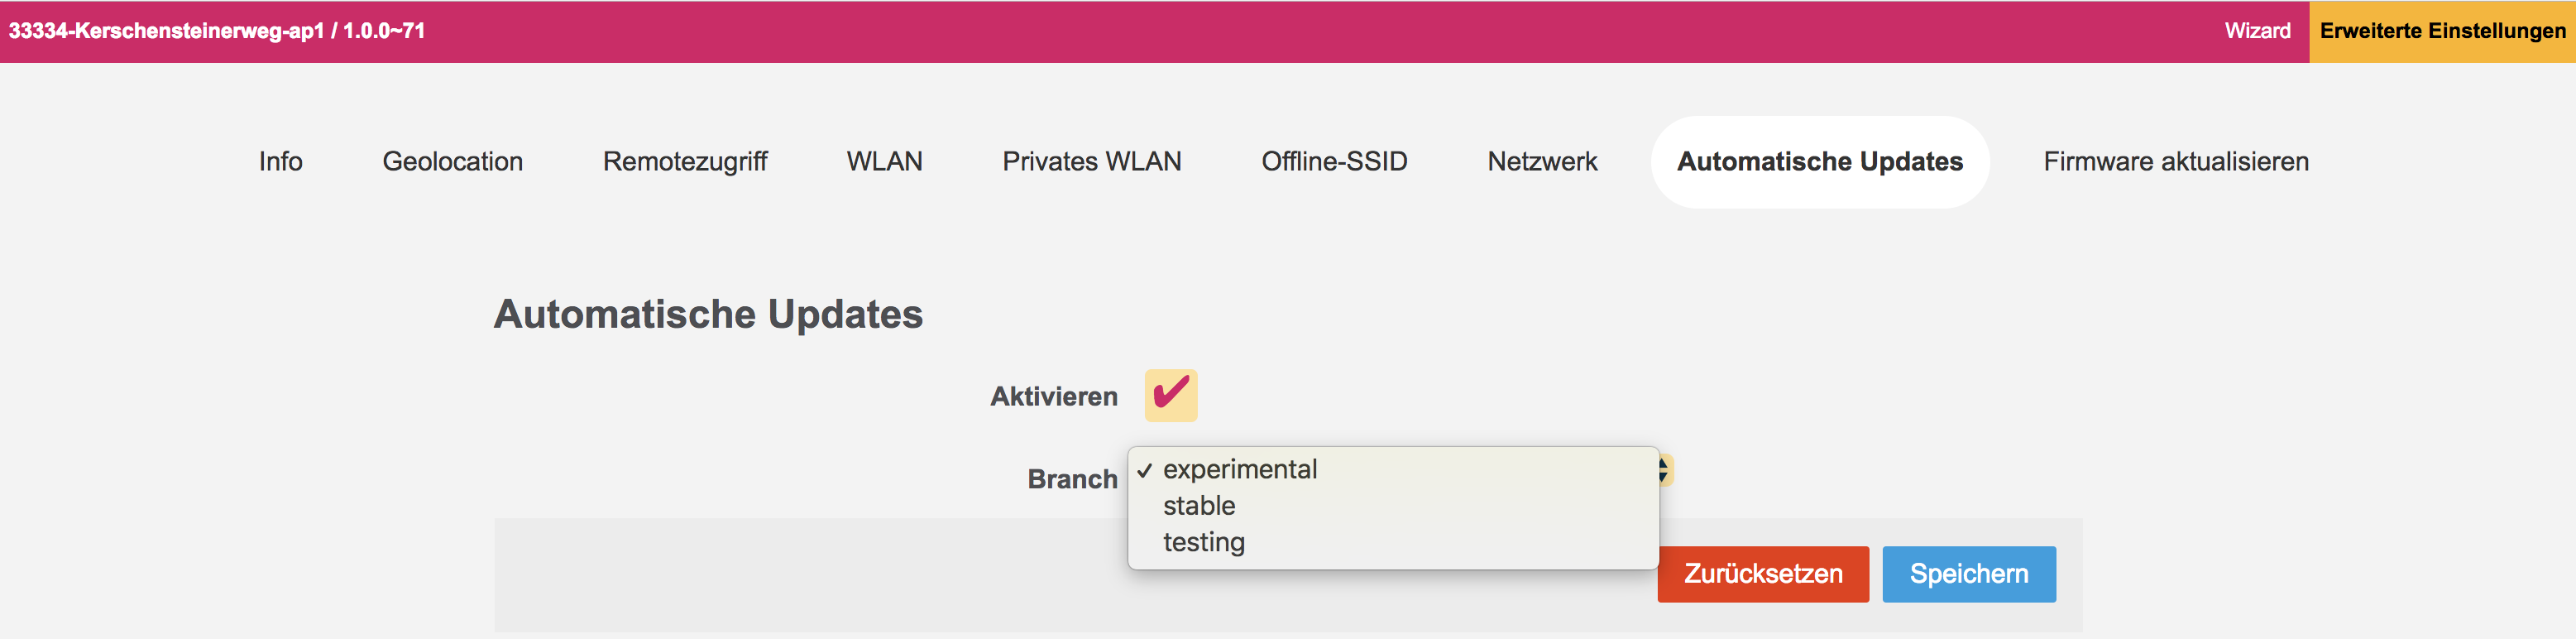Click the Branch dropdown stepper arrows

[x=1665, y=470]
